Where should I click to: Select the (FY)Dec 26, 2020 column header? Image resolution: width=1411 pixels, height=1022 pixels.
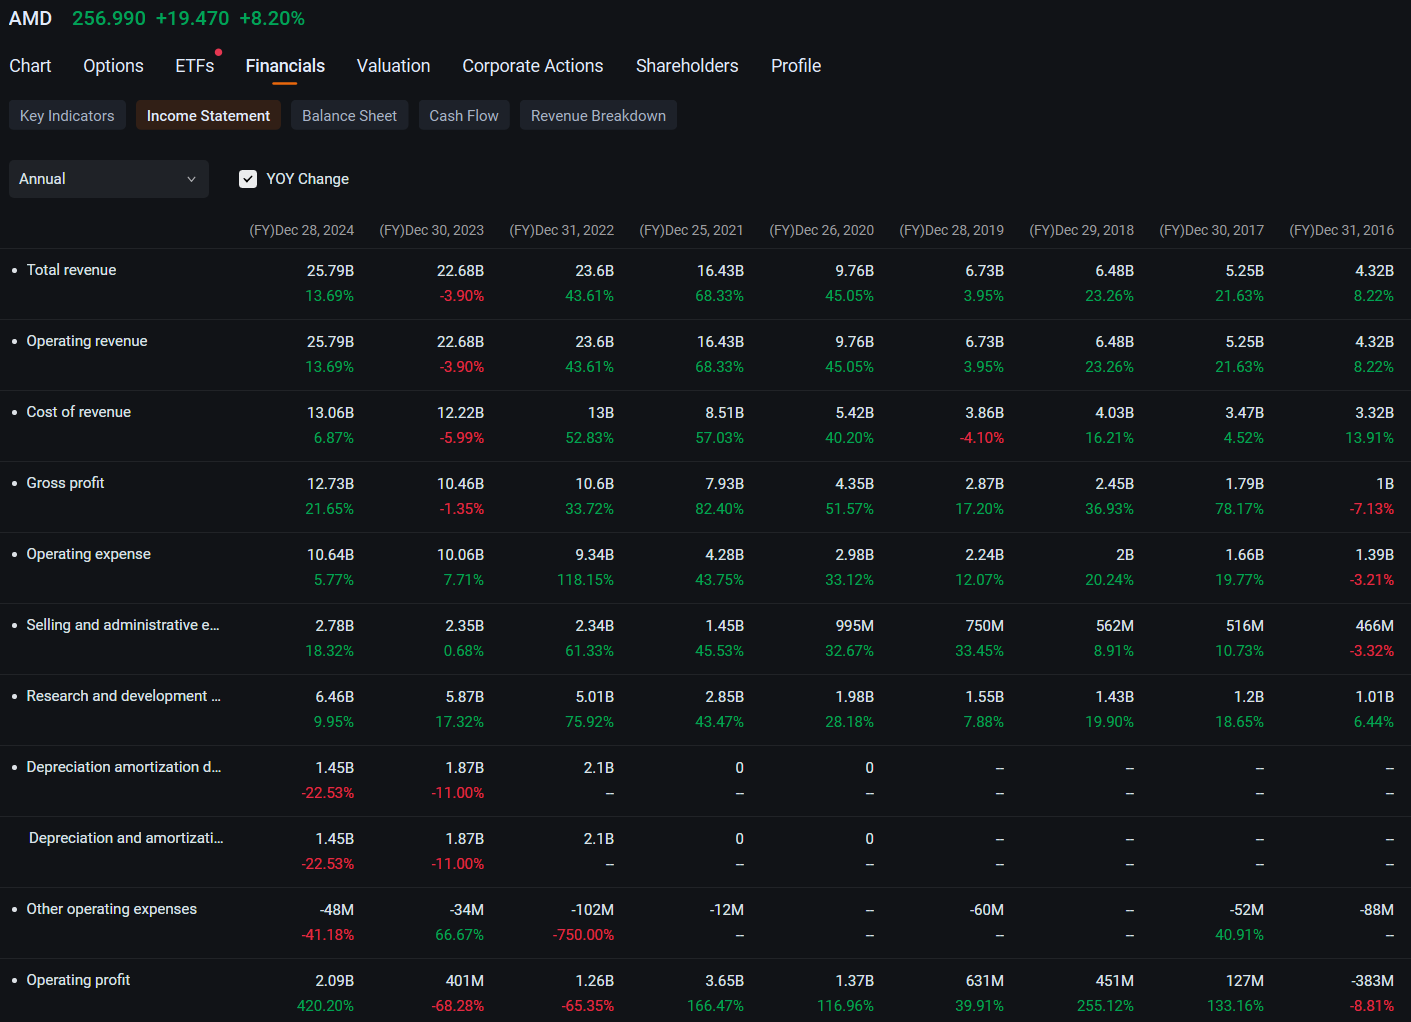point(821,230)
